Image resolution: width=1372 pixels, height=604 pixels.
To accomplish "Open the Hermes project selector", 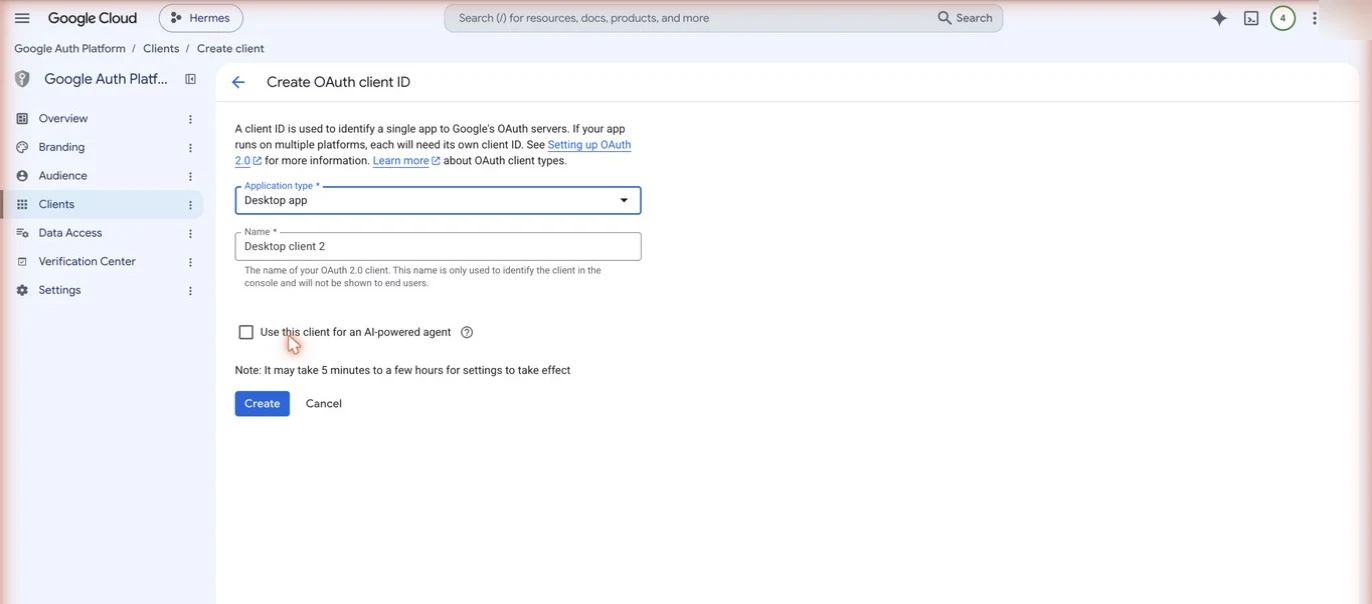I will click(x=201, y=18).
